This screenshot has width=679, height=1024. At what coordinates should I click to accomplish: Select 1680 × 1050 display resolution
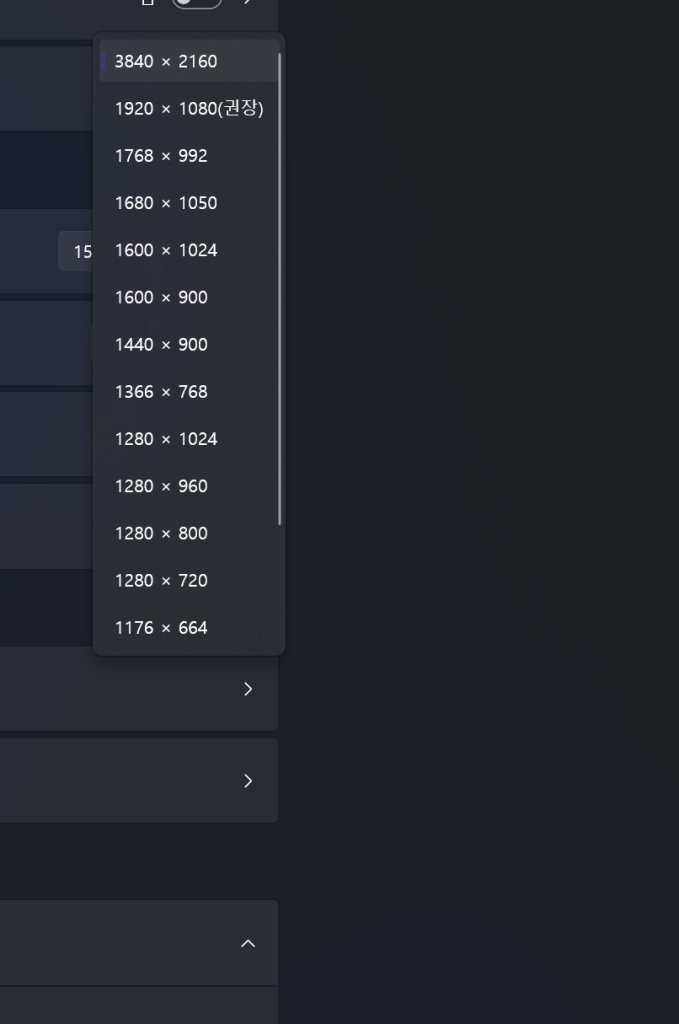coord(166,203)
